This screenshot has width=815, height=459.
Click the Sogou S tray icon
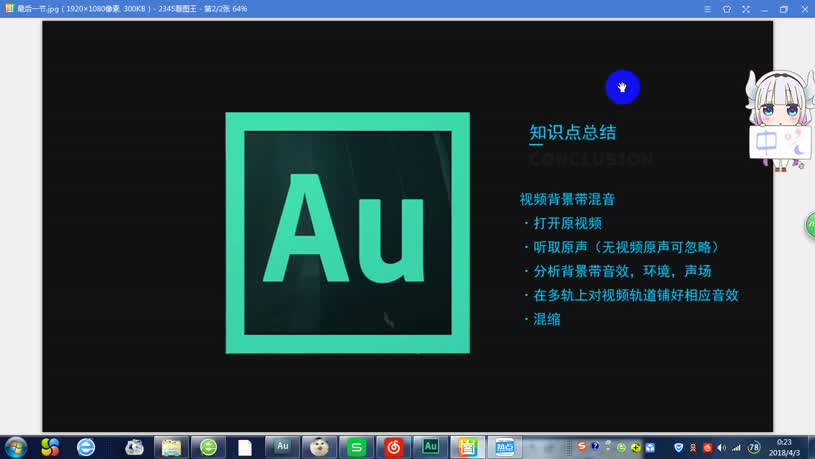click(x=582, y=447)
